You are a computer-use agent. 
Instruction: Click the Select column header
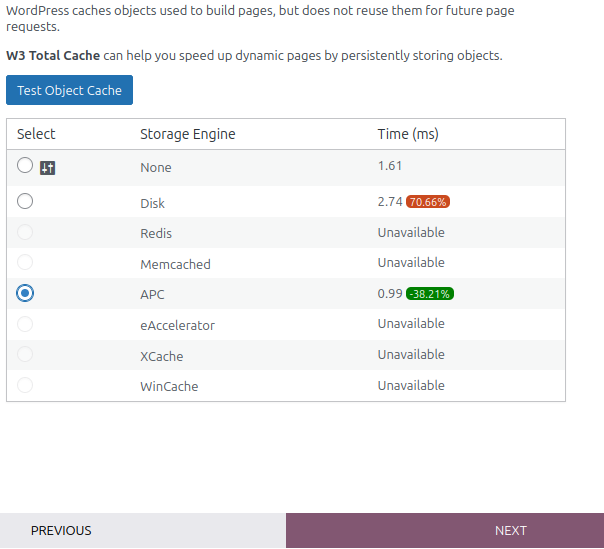[x=36, y=134]
